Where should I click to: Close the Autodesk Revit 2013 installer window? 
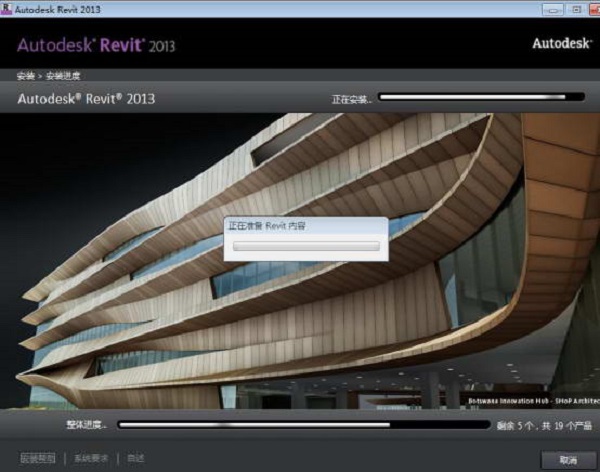click(595, 10)
